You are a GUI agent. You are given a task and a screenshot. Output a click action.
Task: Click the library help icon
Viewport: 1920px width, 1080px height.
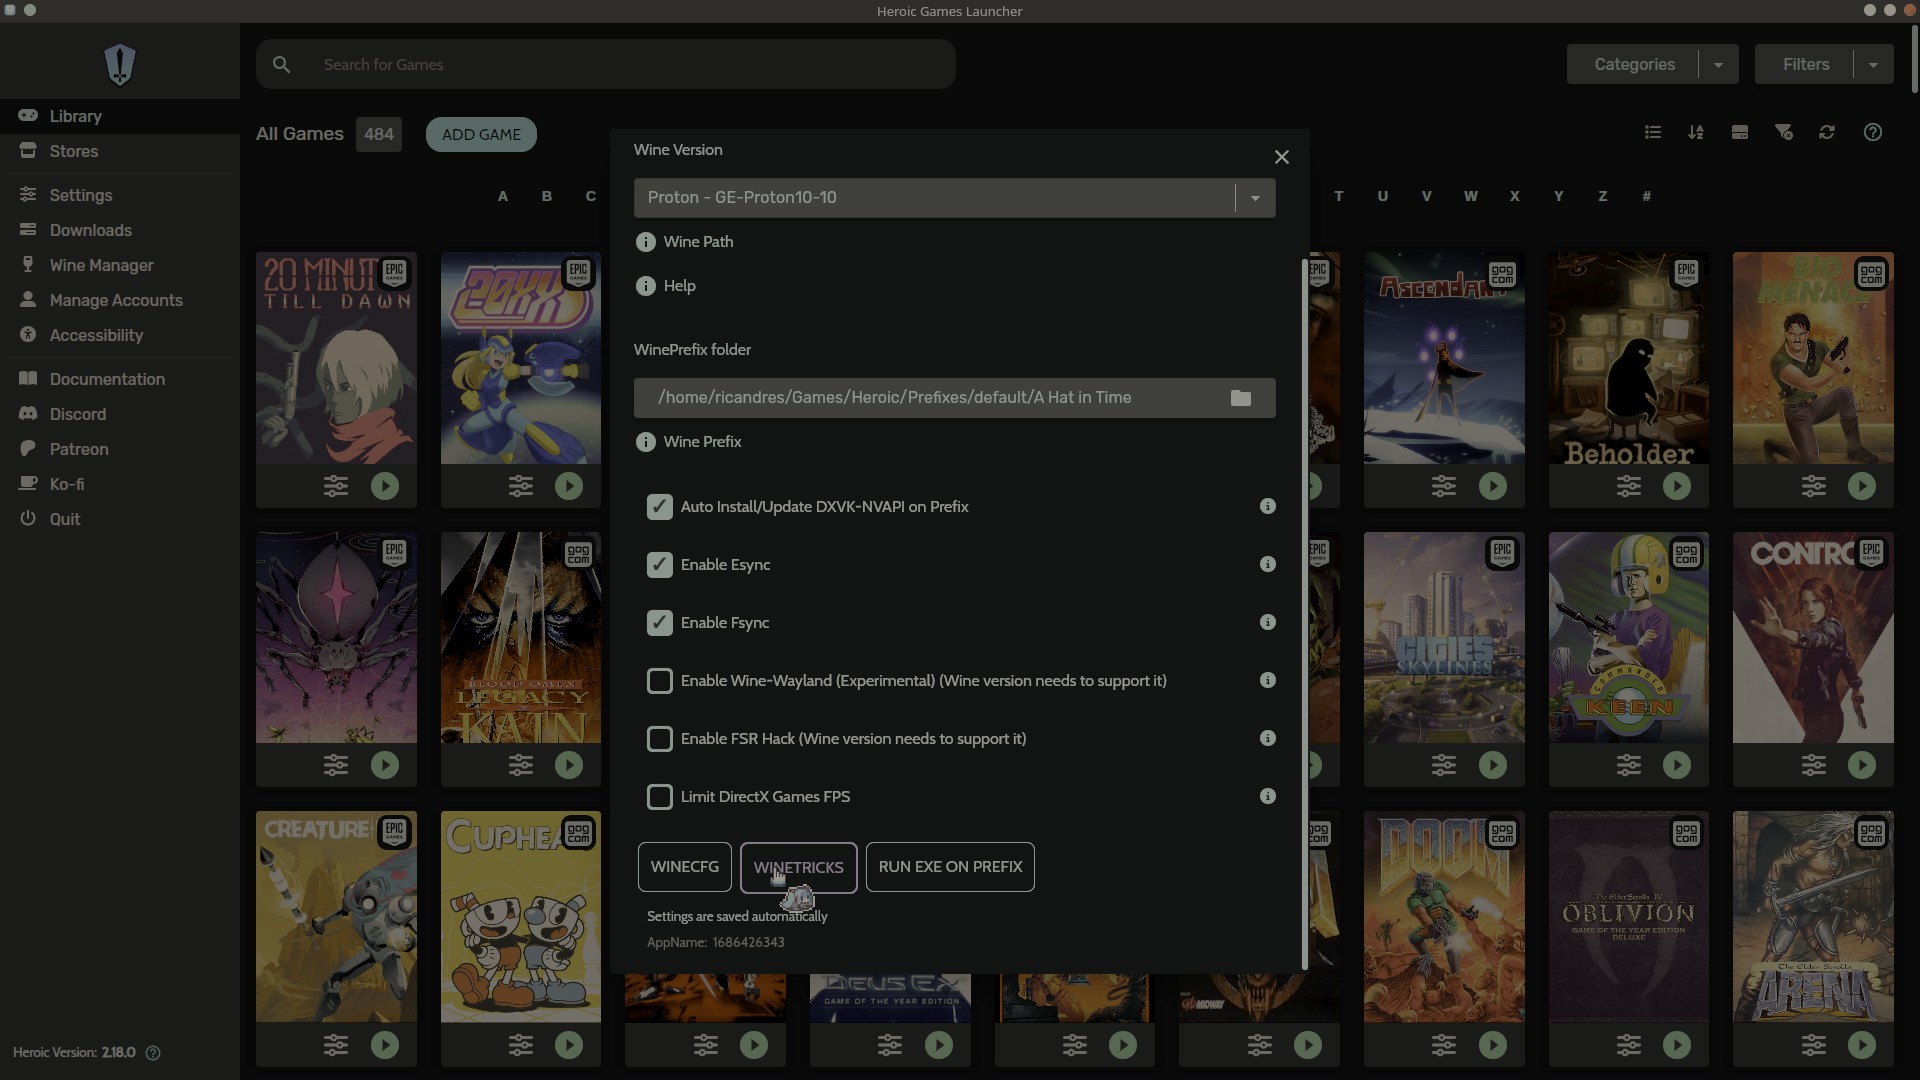[x=1873, y=132]
